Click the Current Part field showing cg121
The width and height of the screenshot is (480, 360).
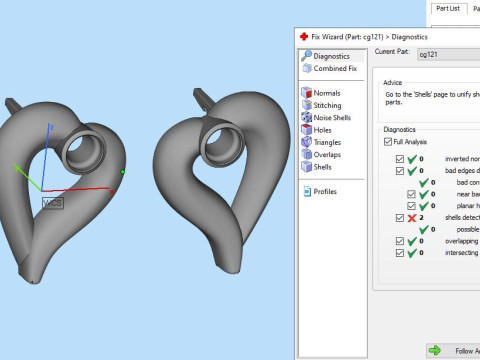[x=448, y=54]
